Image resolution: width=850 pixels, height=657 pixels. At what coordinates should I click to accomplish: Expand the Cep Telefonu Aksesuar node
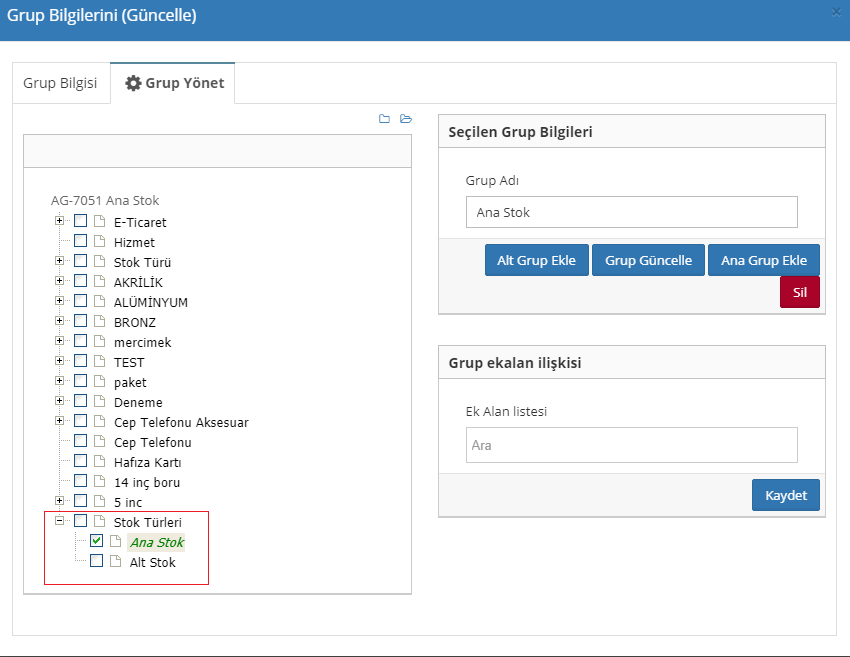60,421
